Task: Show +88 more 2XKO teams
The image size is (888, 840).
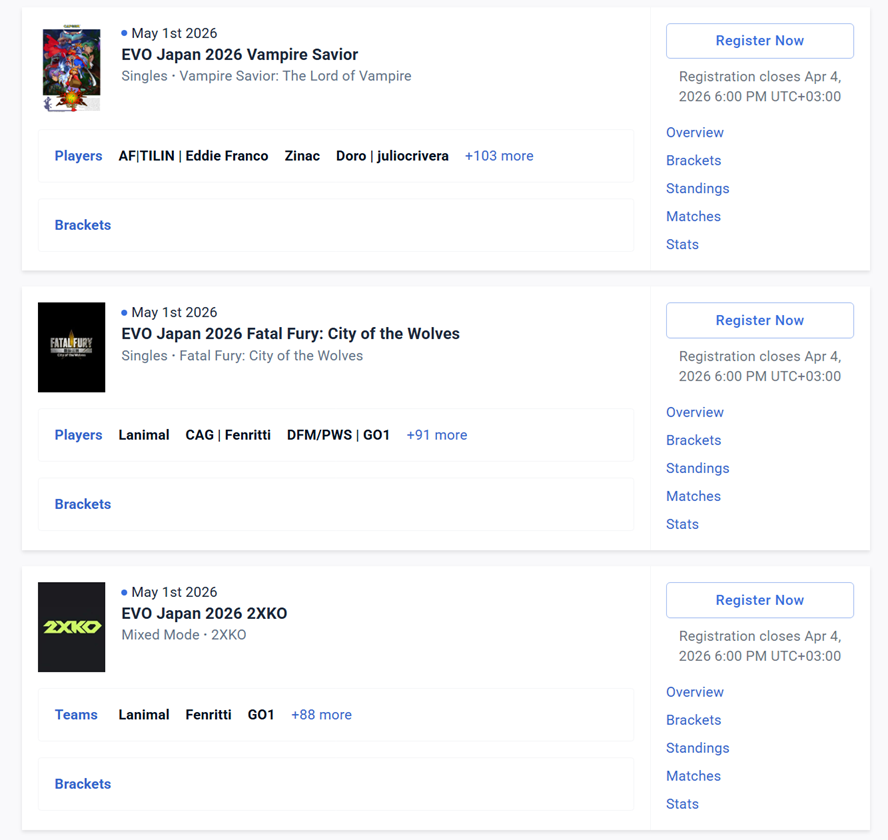Action: click(321, 715)
